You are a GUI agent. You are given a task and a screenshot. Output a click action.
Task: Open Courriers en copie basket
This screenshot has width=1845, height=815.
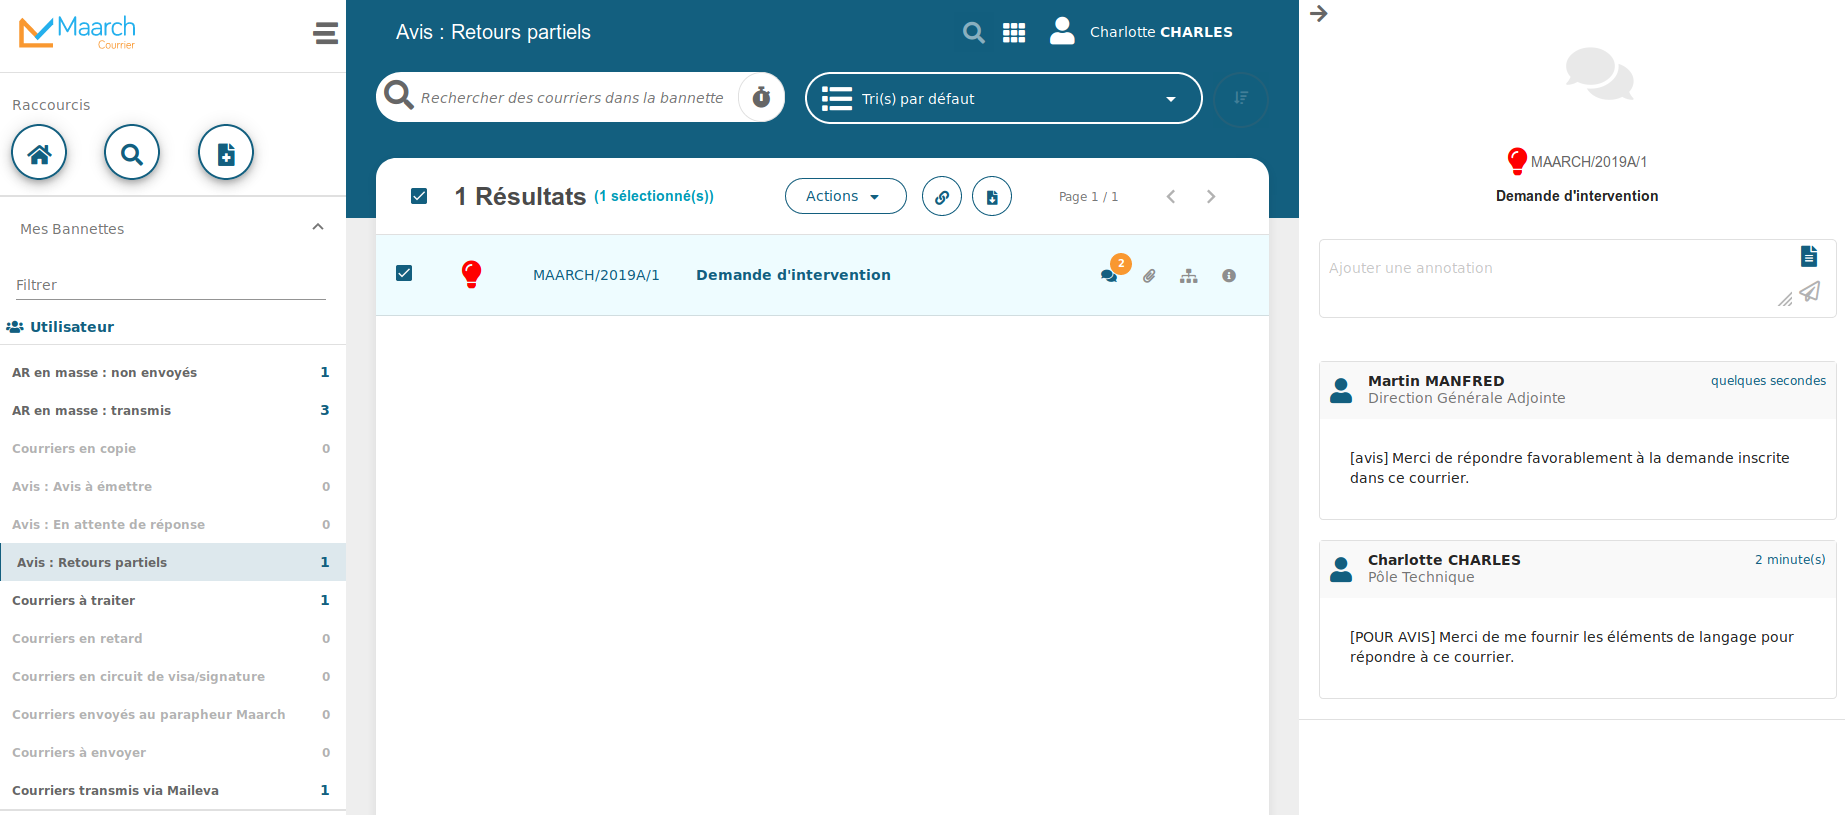pyautogui.click(x=173, y=448)
